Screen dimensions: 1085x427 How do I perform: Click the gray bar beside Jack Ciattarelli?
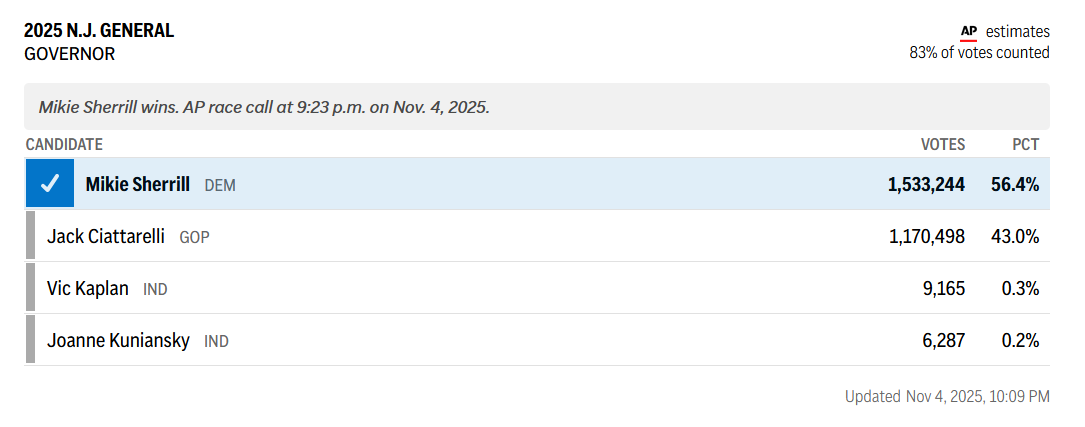30,237
